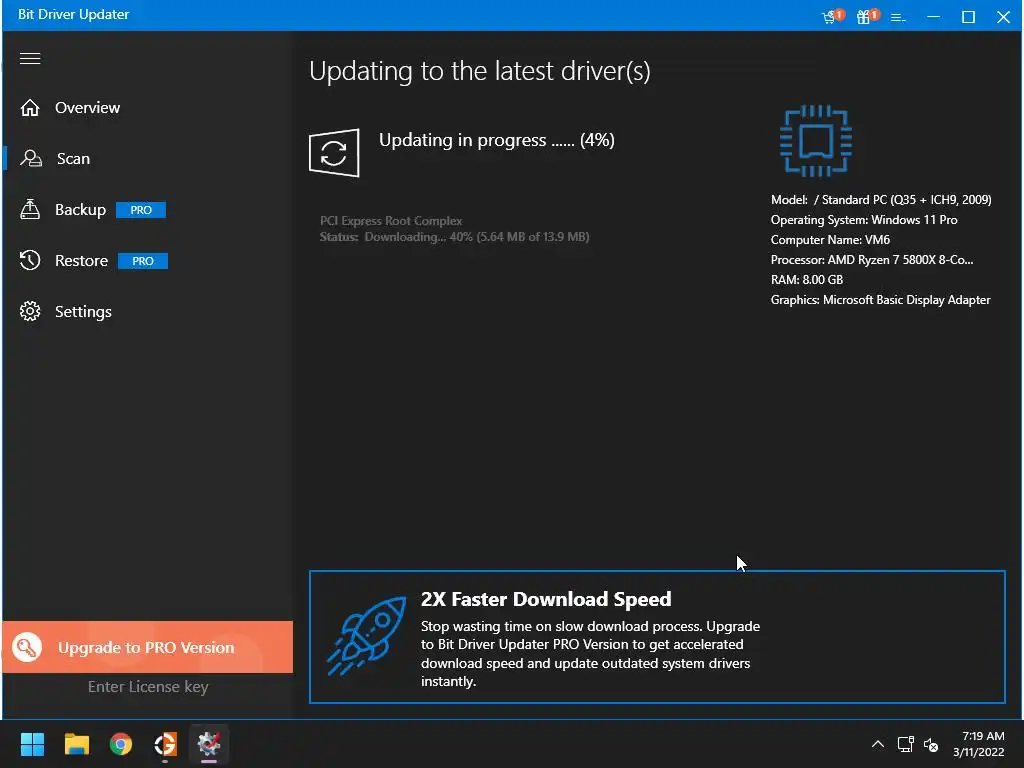This screenshot has width=1024, height=768.
Task: Open the Windows Start menu
Action: (x=32, y=744)
